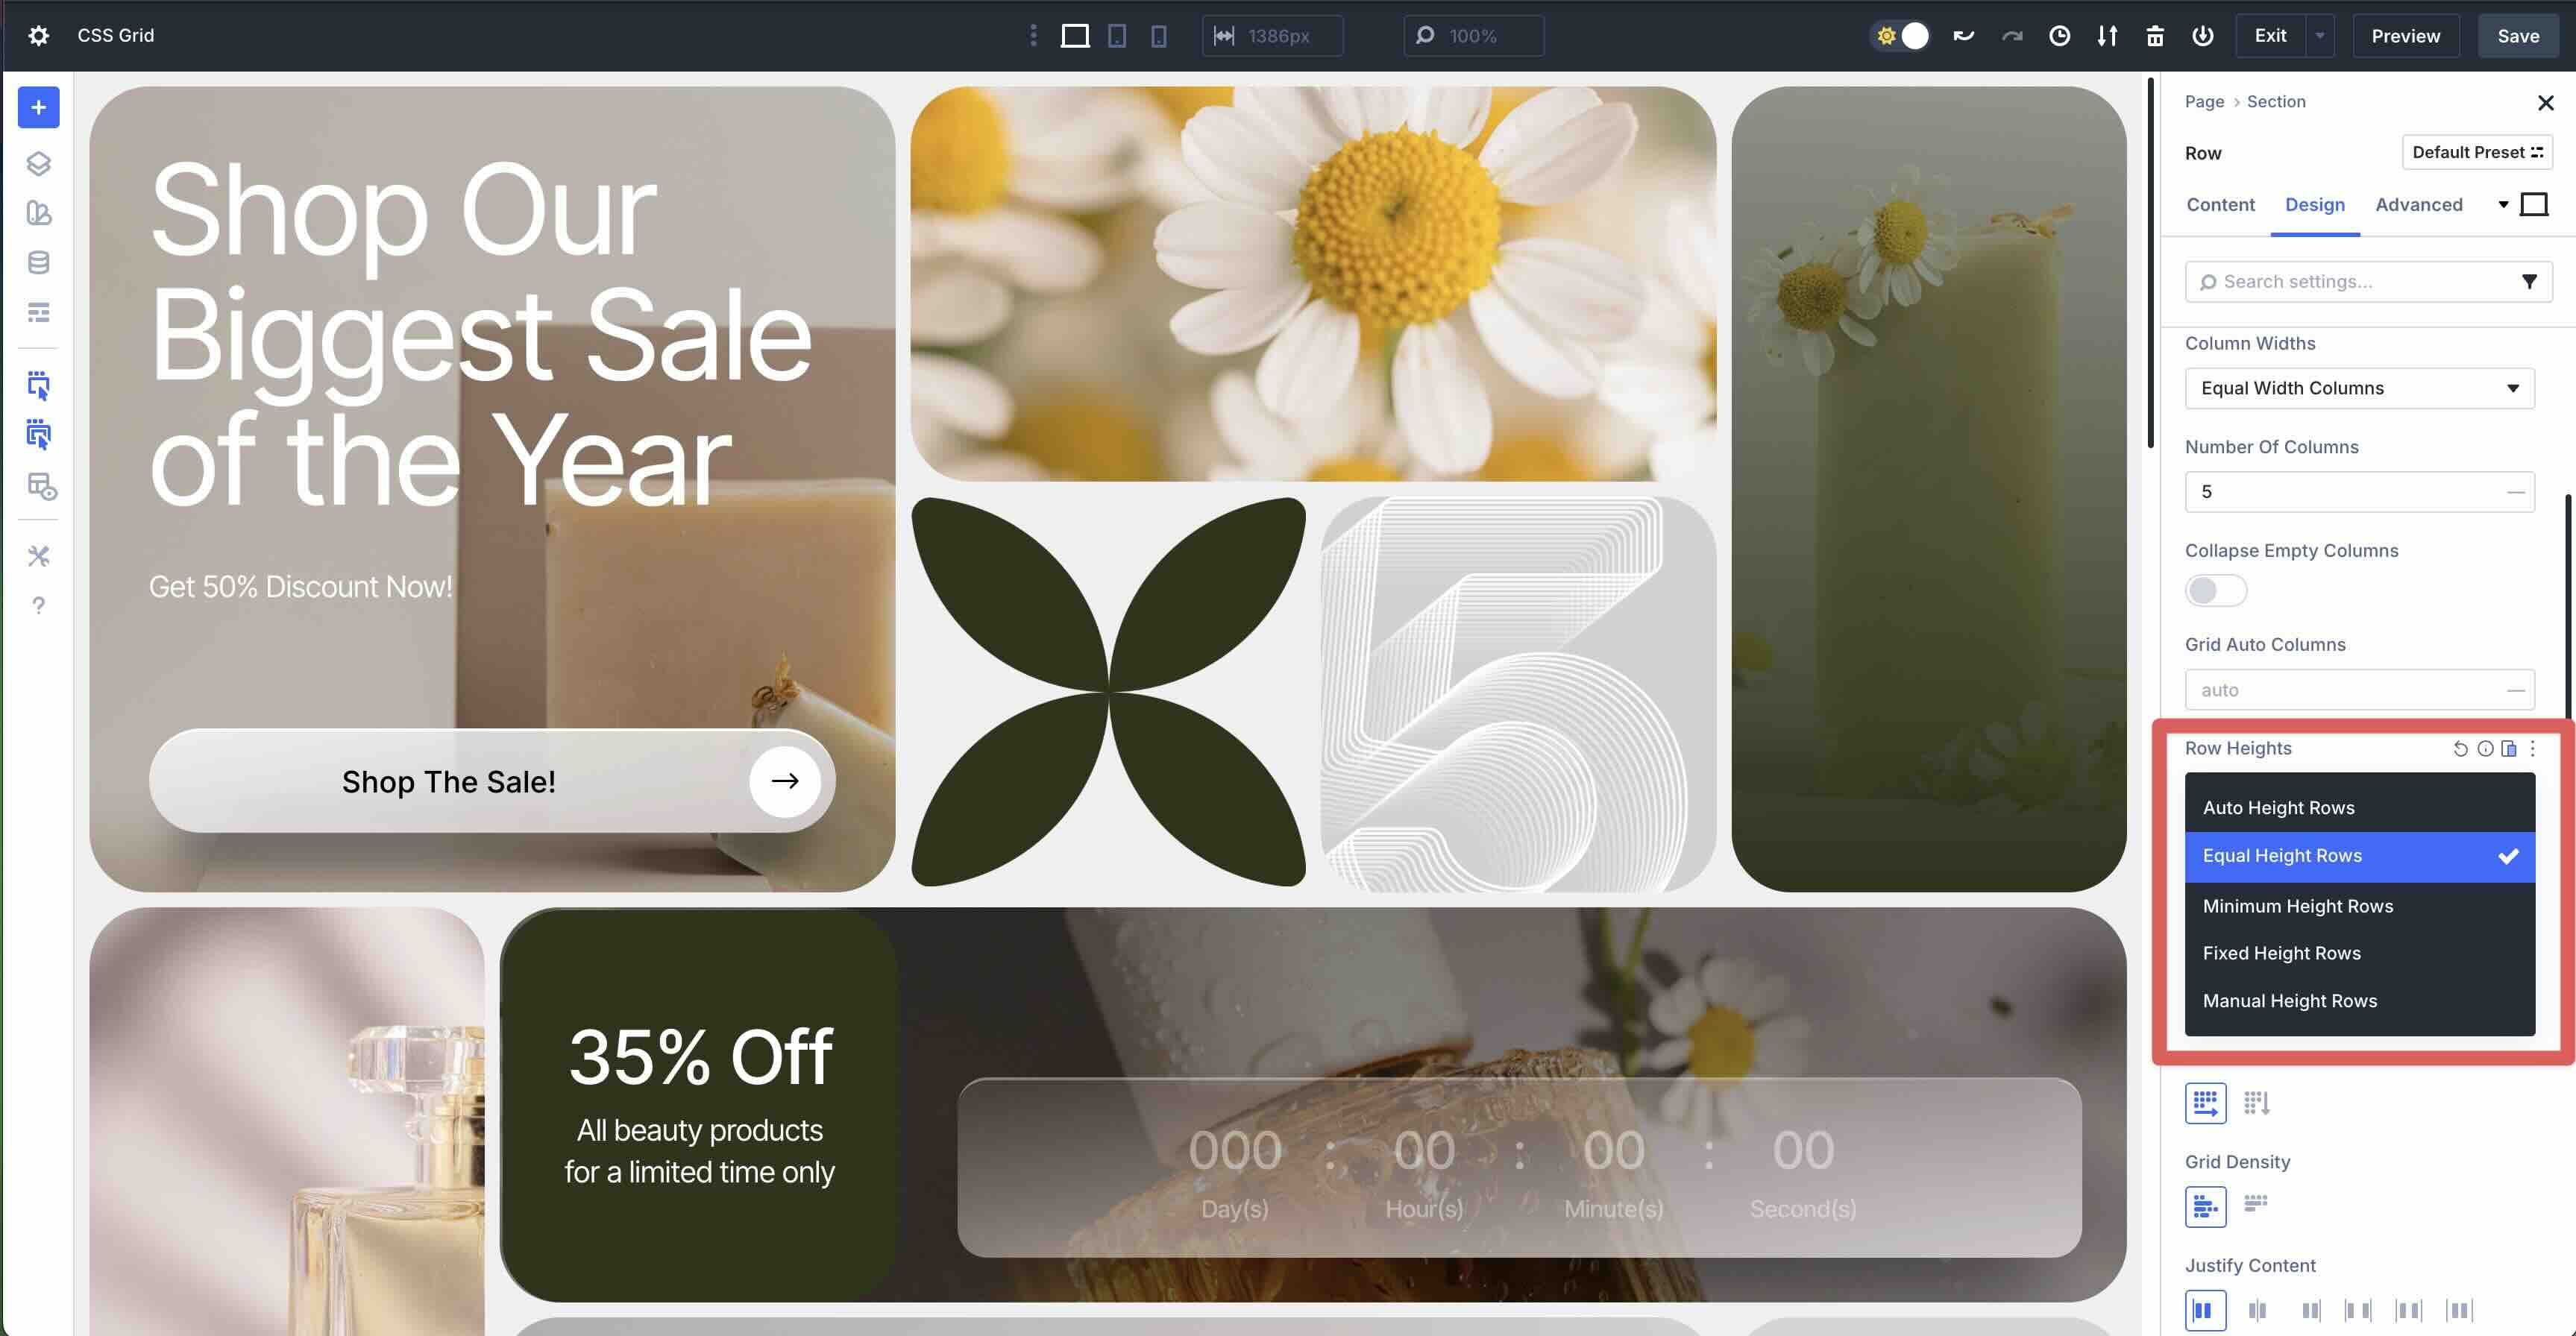Click the Preview button

pyautogui.click(x=2405, y=36)
